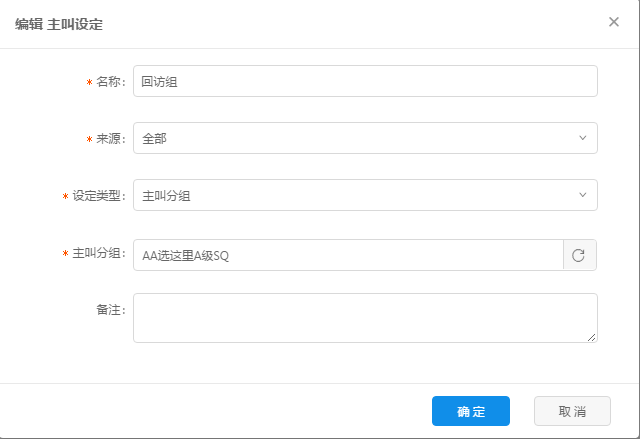
Task: Grab the resize handle of 备注 textarea
Action: (x=592, y=338)
